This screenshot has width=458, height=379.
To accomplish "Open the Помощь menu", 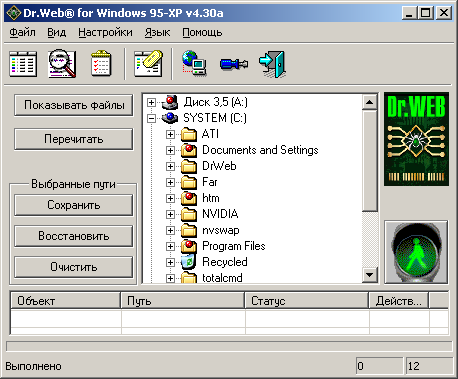I will 202,33.
